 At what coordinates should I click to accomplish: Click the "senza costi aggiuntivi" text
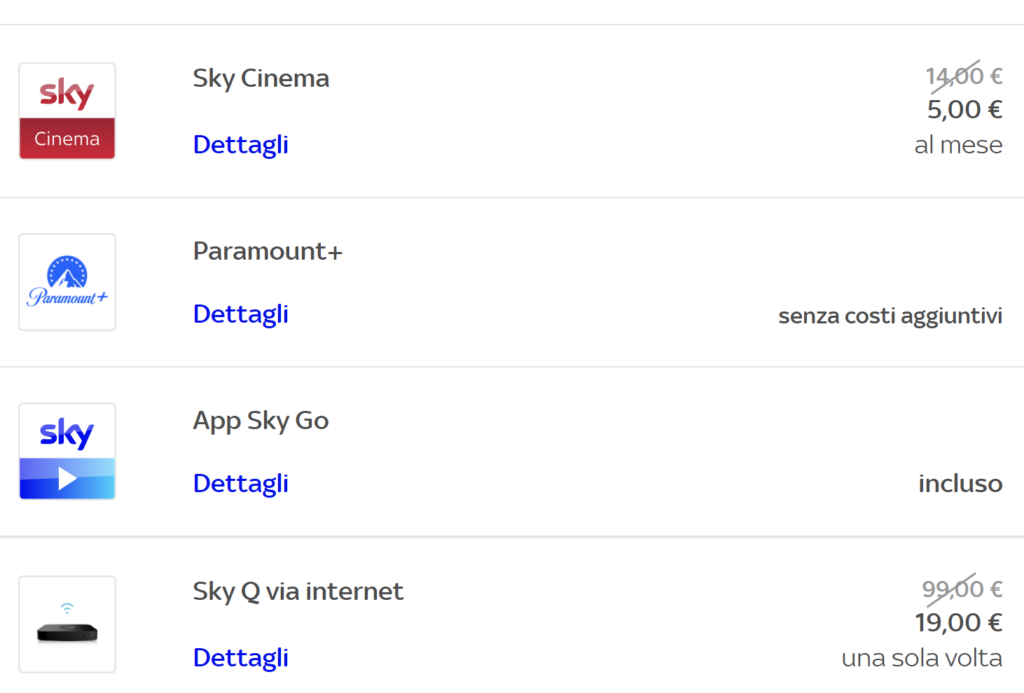click(x=890, y=317)
